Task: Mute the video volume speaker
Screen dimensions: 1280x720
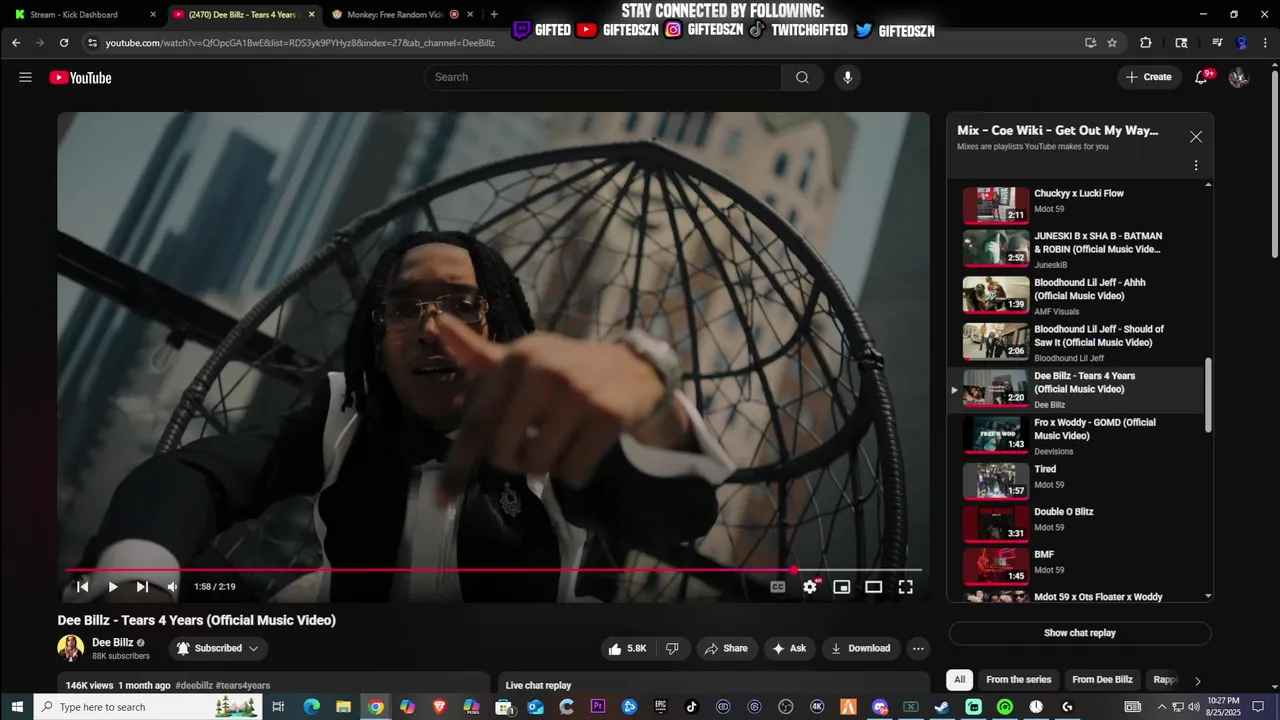Action: (172, 587)
